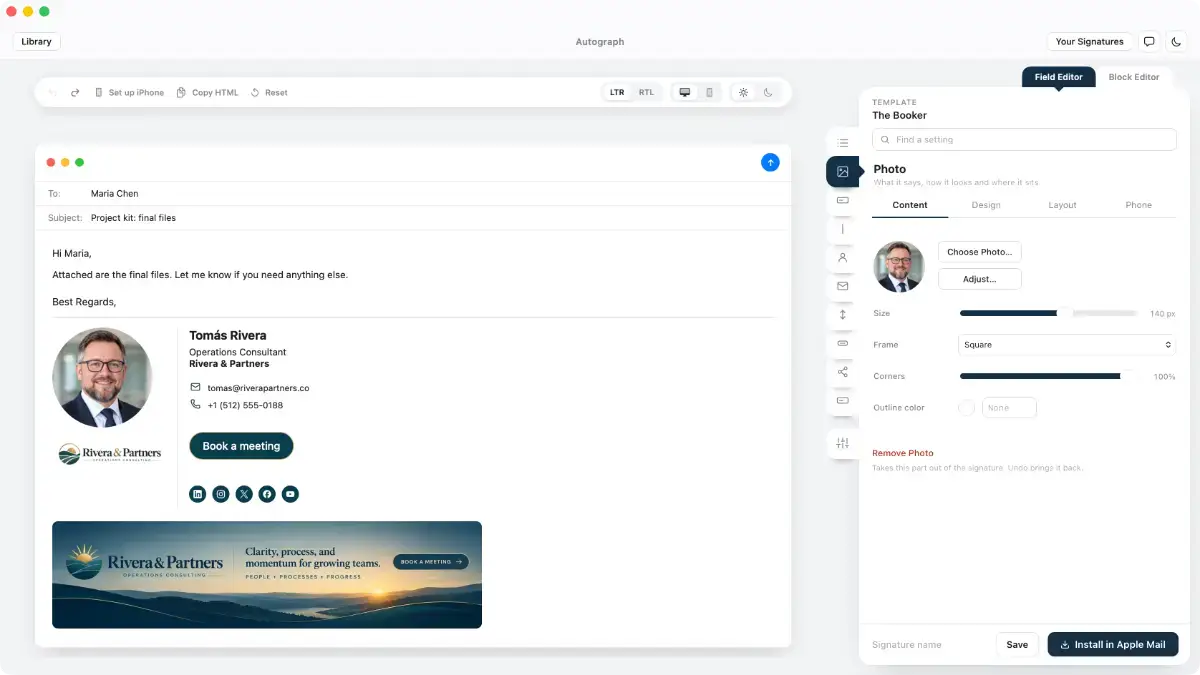This screenshot has width=1200, height=675.
Task: Click the Remove Photo link
Action: [x=903, y=453]
